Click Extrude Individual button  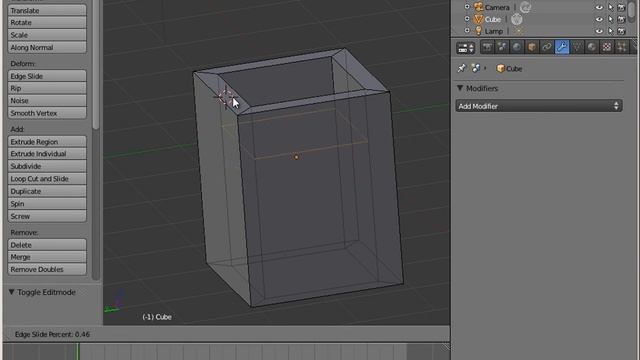tap(47, 154)
